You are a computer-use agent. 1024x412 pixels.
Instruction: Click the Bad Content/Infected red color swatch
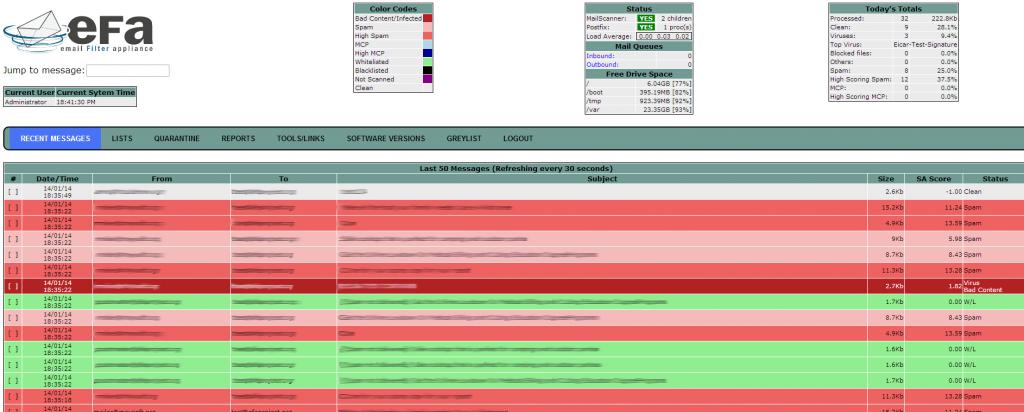coord(427,18)
